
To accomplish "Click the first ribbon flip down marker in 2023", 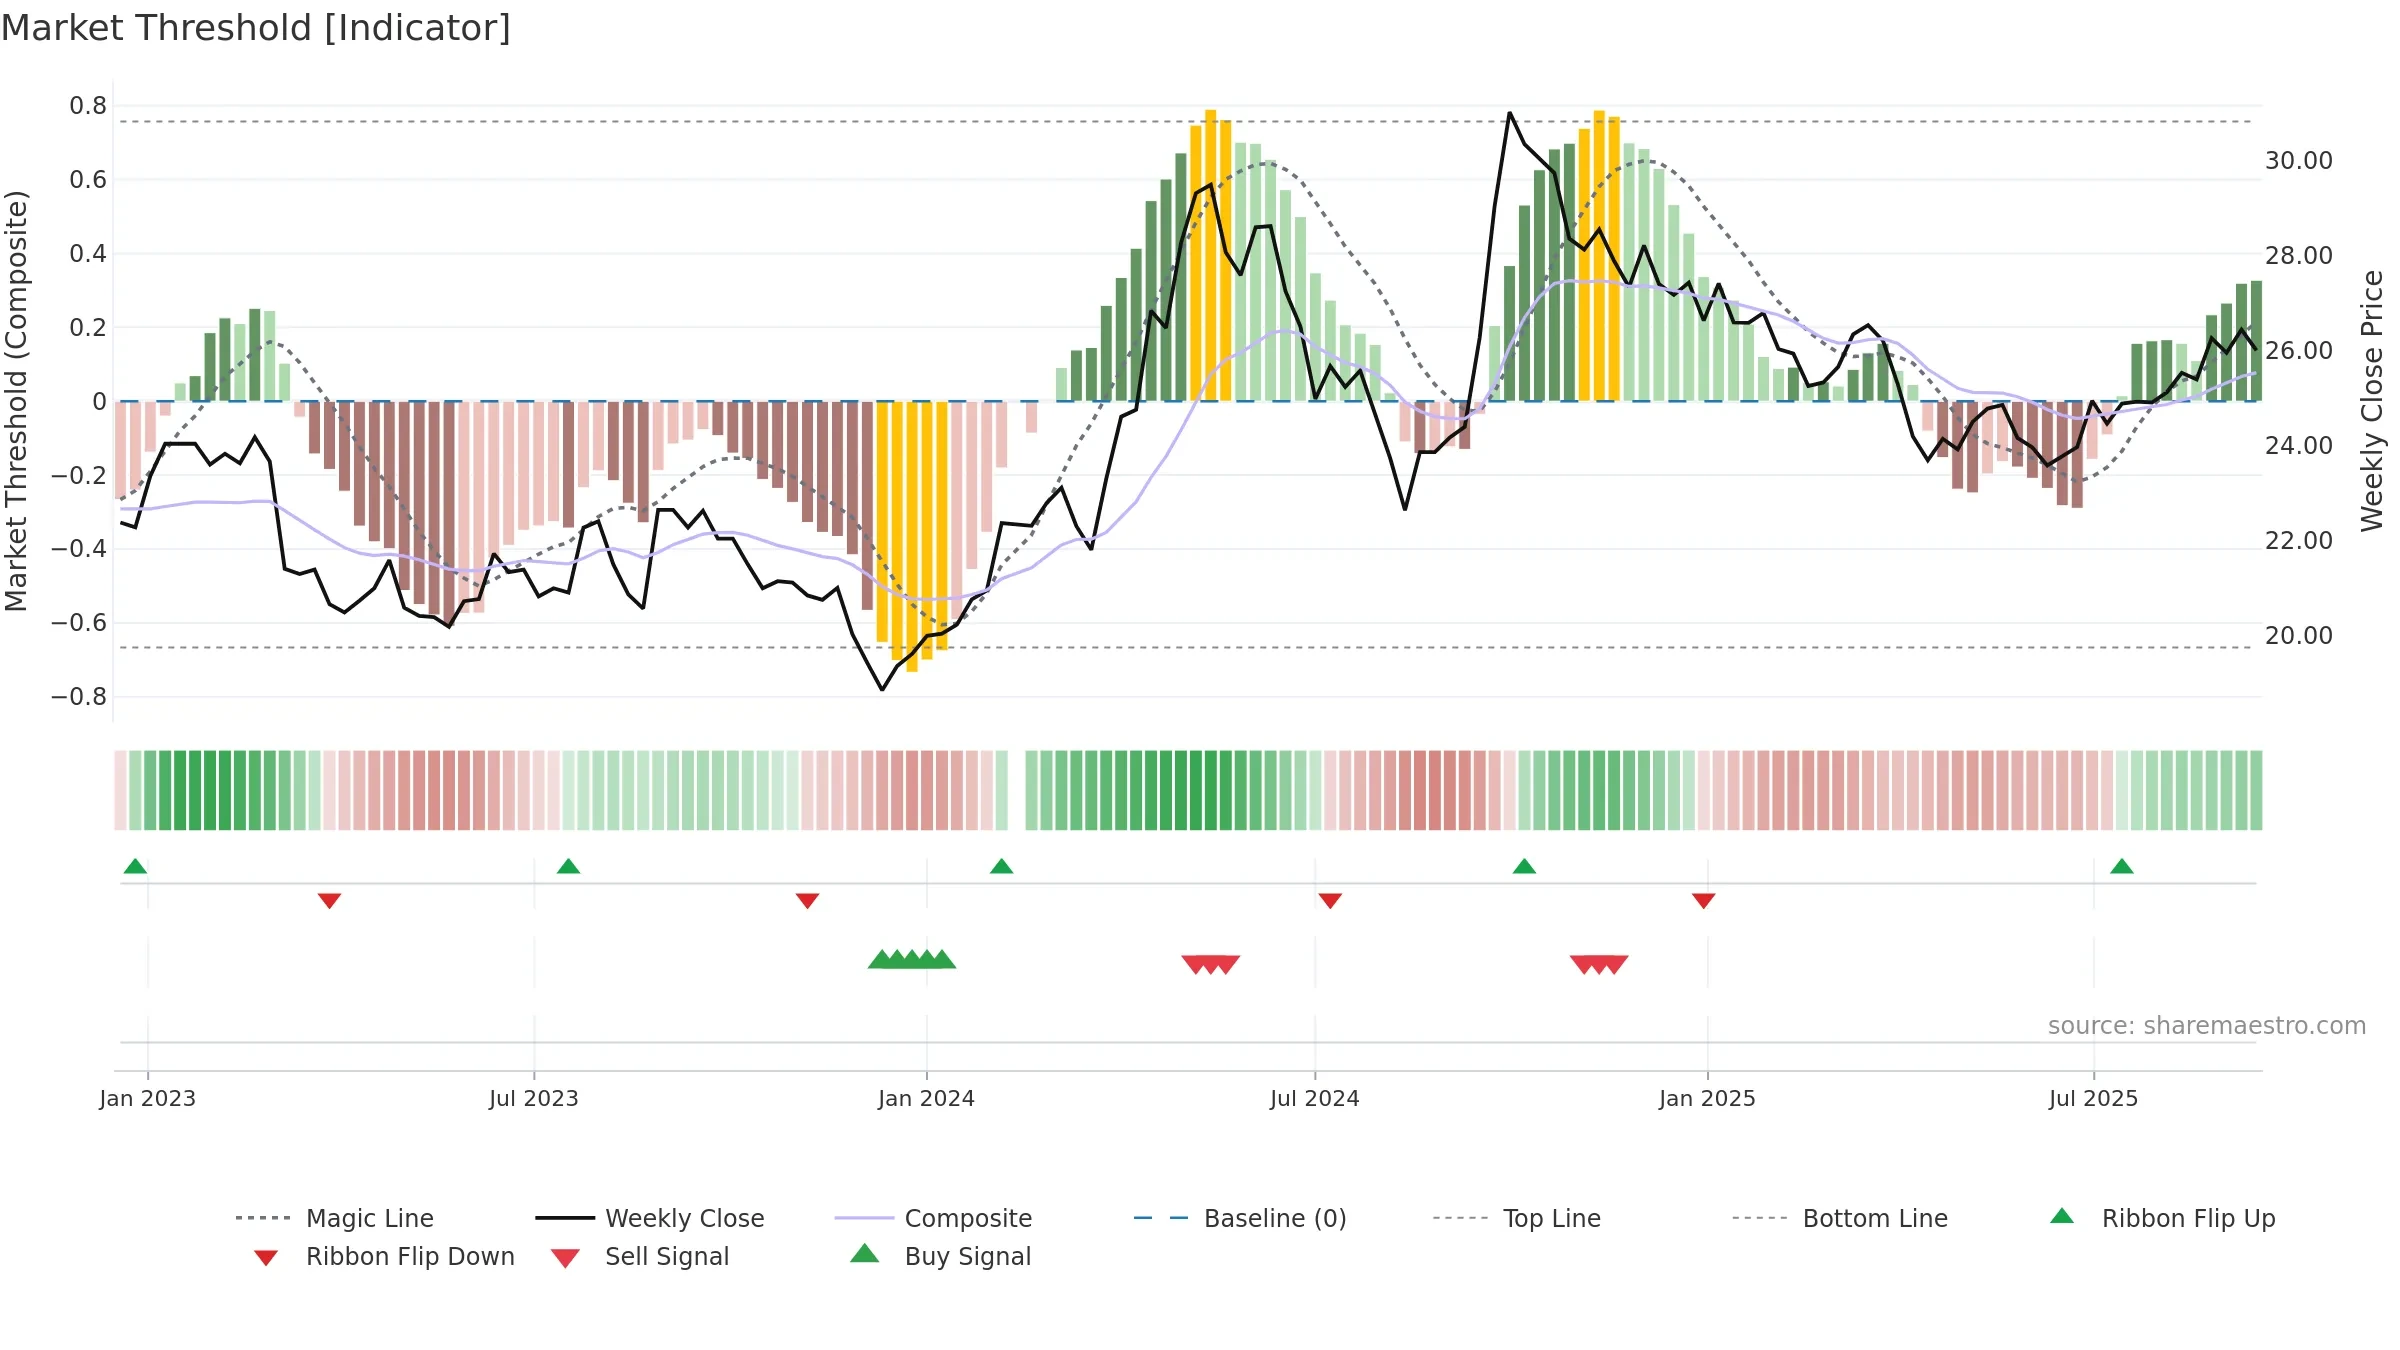I will [x=329, y=901].
